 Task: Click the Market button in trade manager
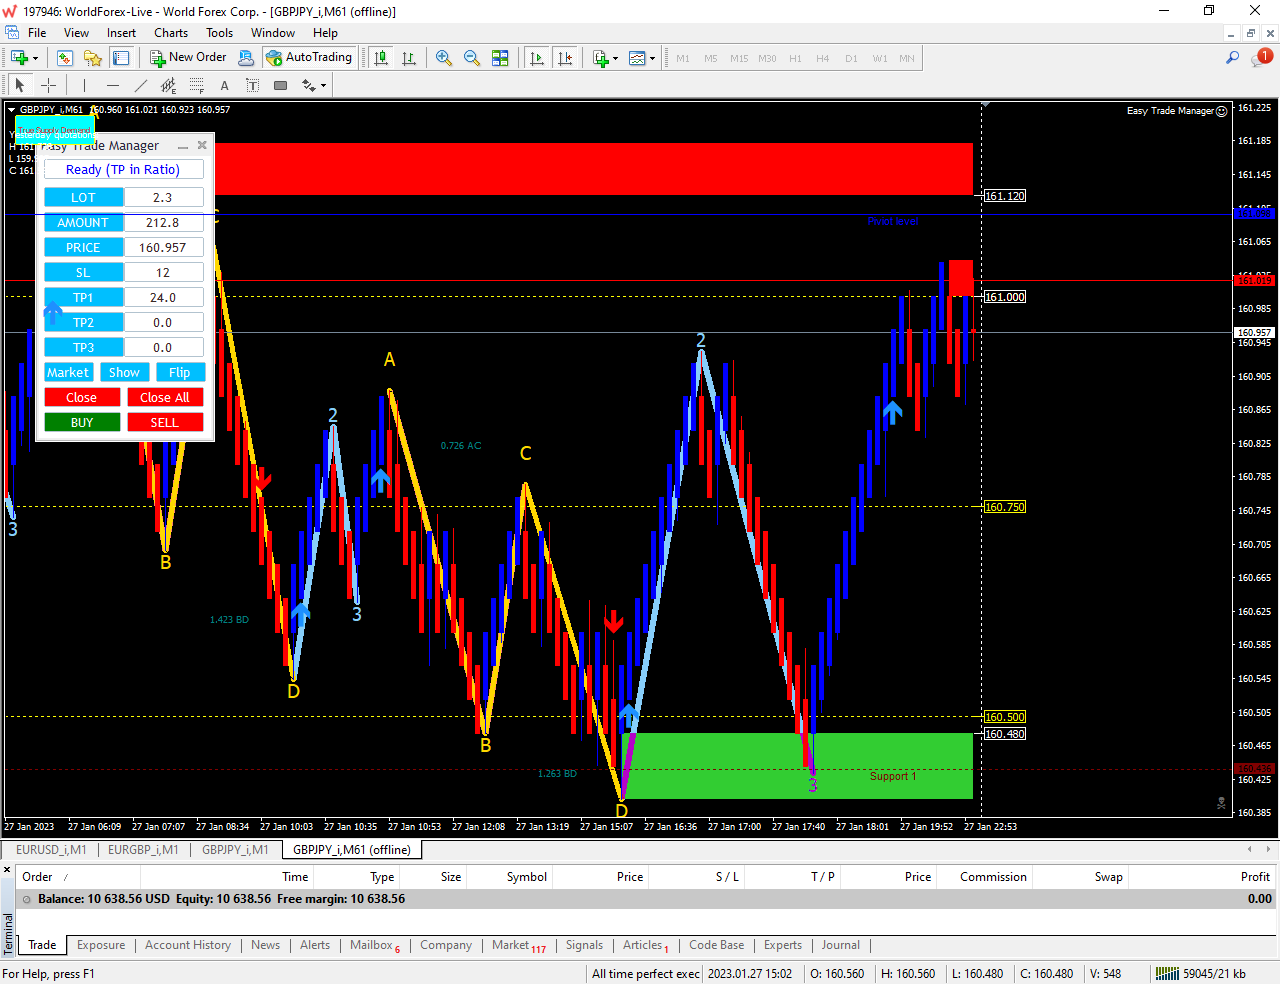[68, 373]
